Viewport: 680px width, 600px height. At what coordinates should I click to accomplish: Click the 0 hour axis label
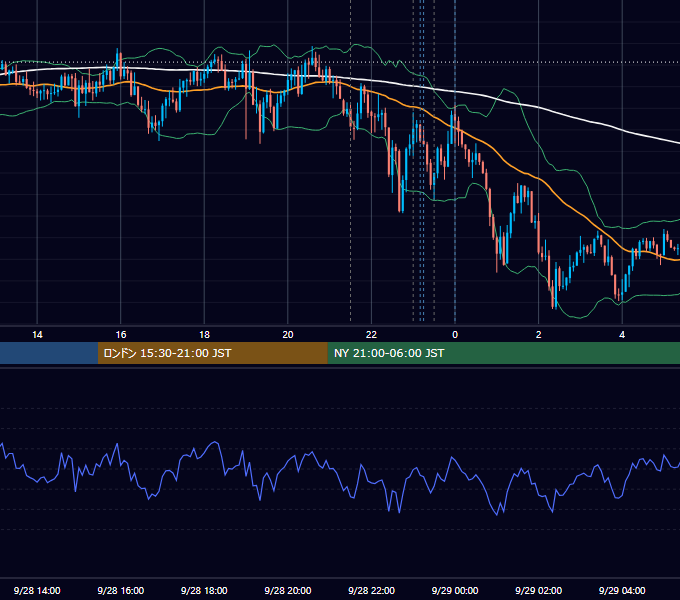(455, 335)
